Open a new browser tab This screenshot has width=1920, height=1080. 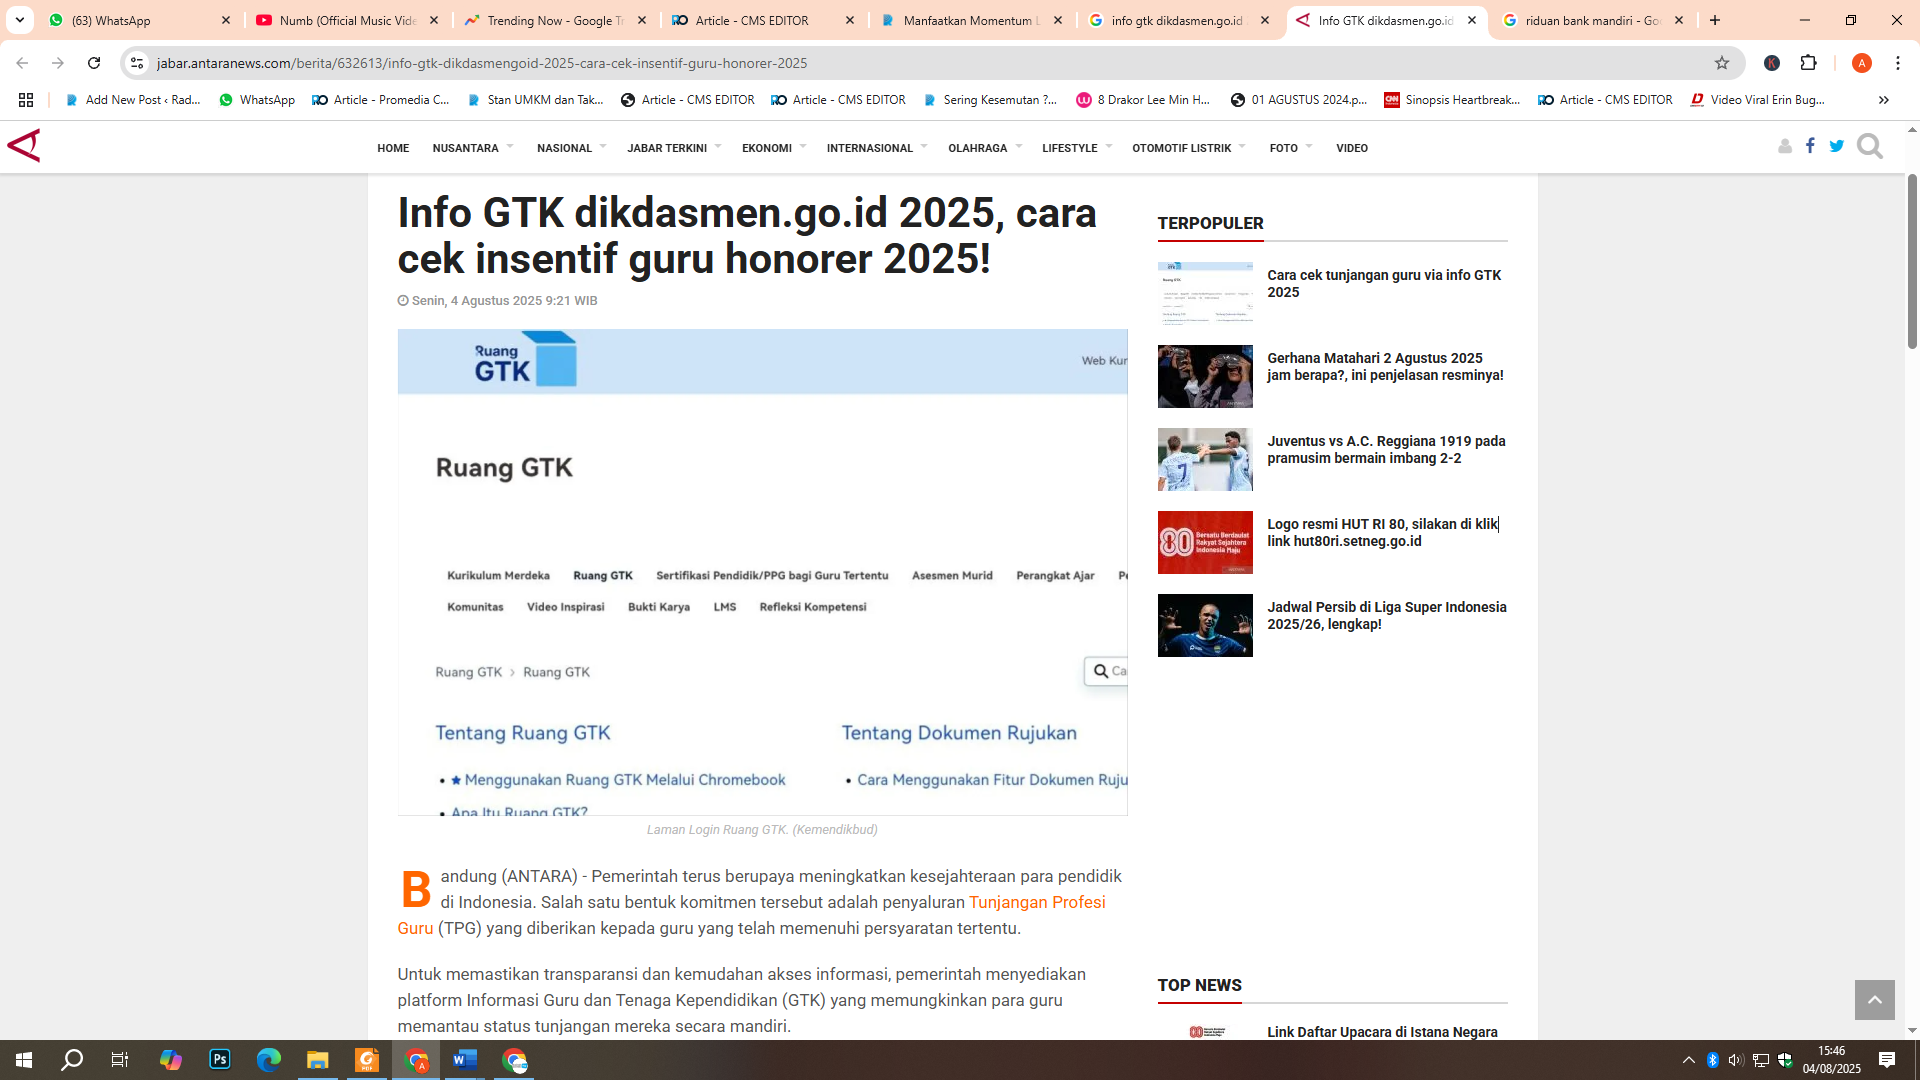click(x=1714, y=20)
